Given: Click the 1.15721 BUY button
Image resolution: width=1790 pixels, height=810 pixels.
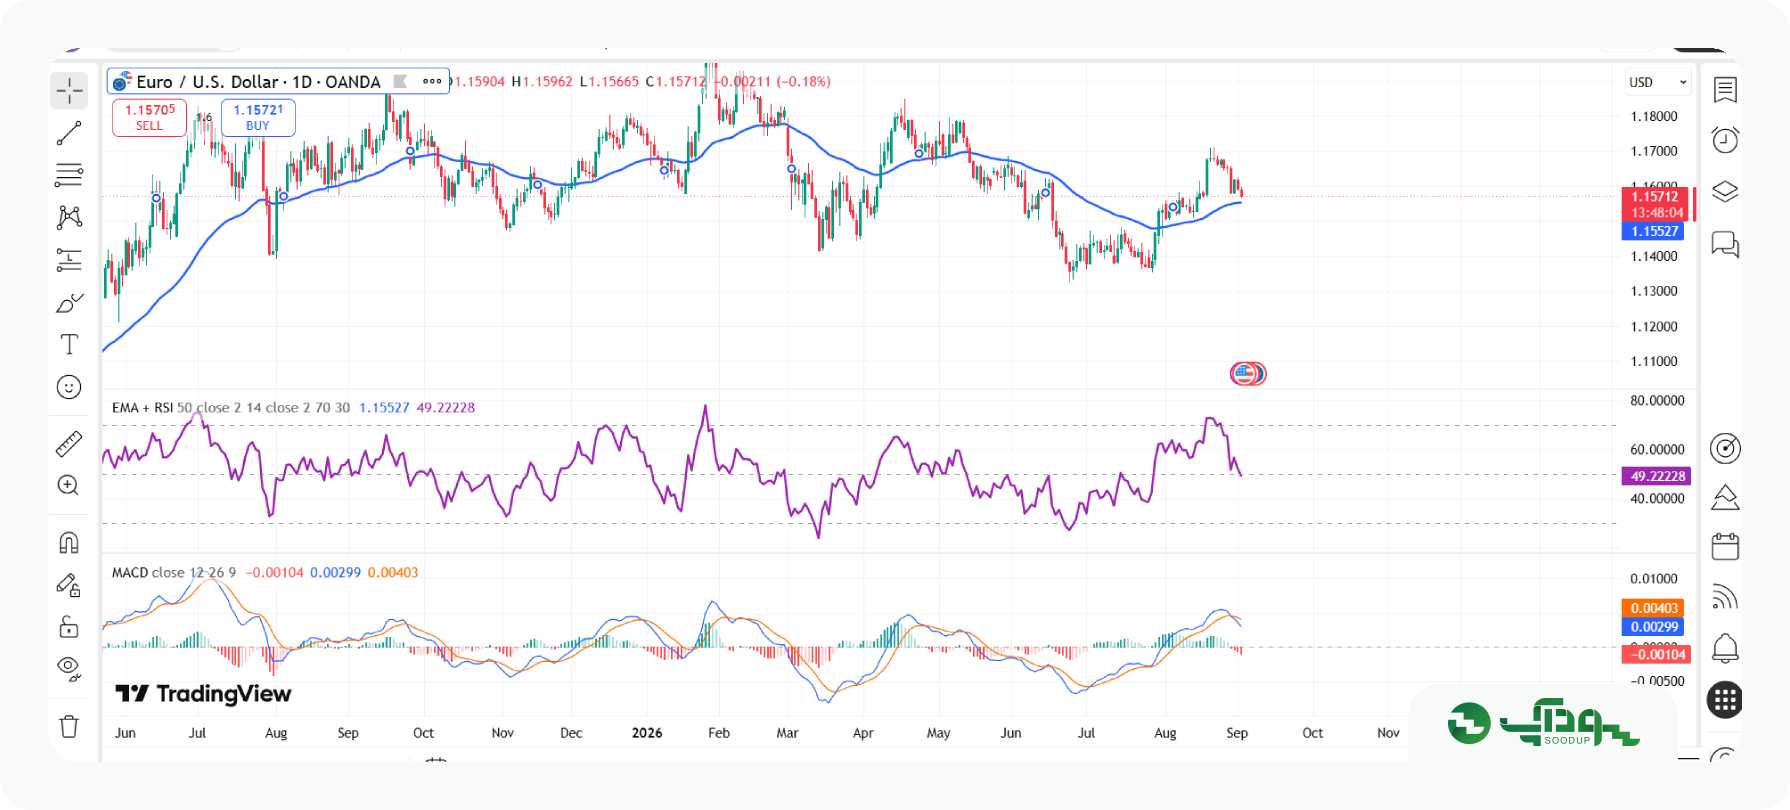Looking at the screenshot, I should click(x=258, y=117).
